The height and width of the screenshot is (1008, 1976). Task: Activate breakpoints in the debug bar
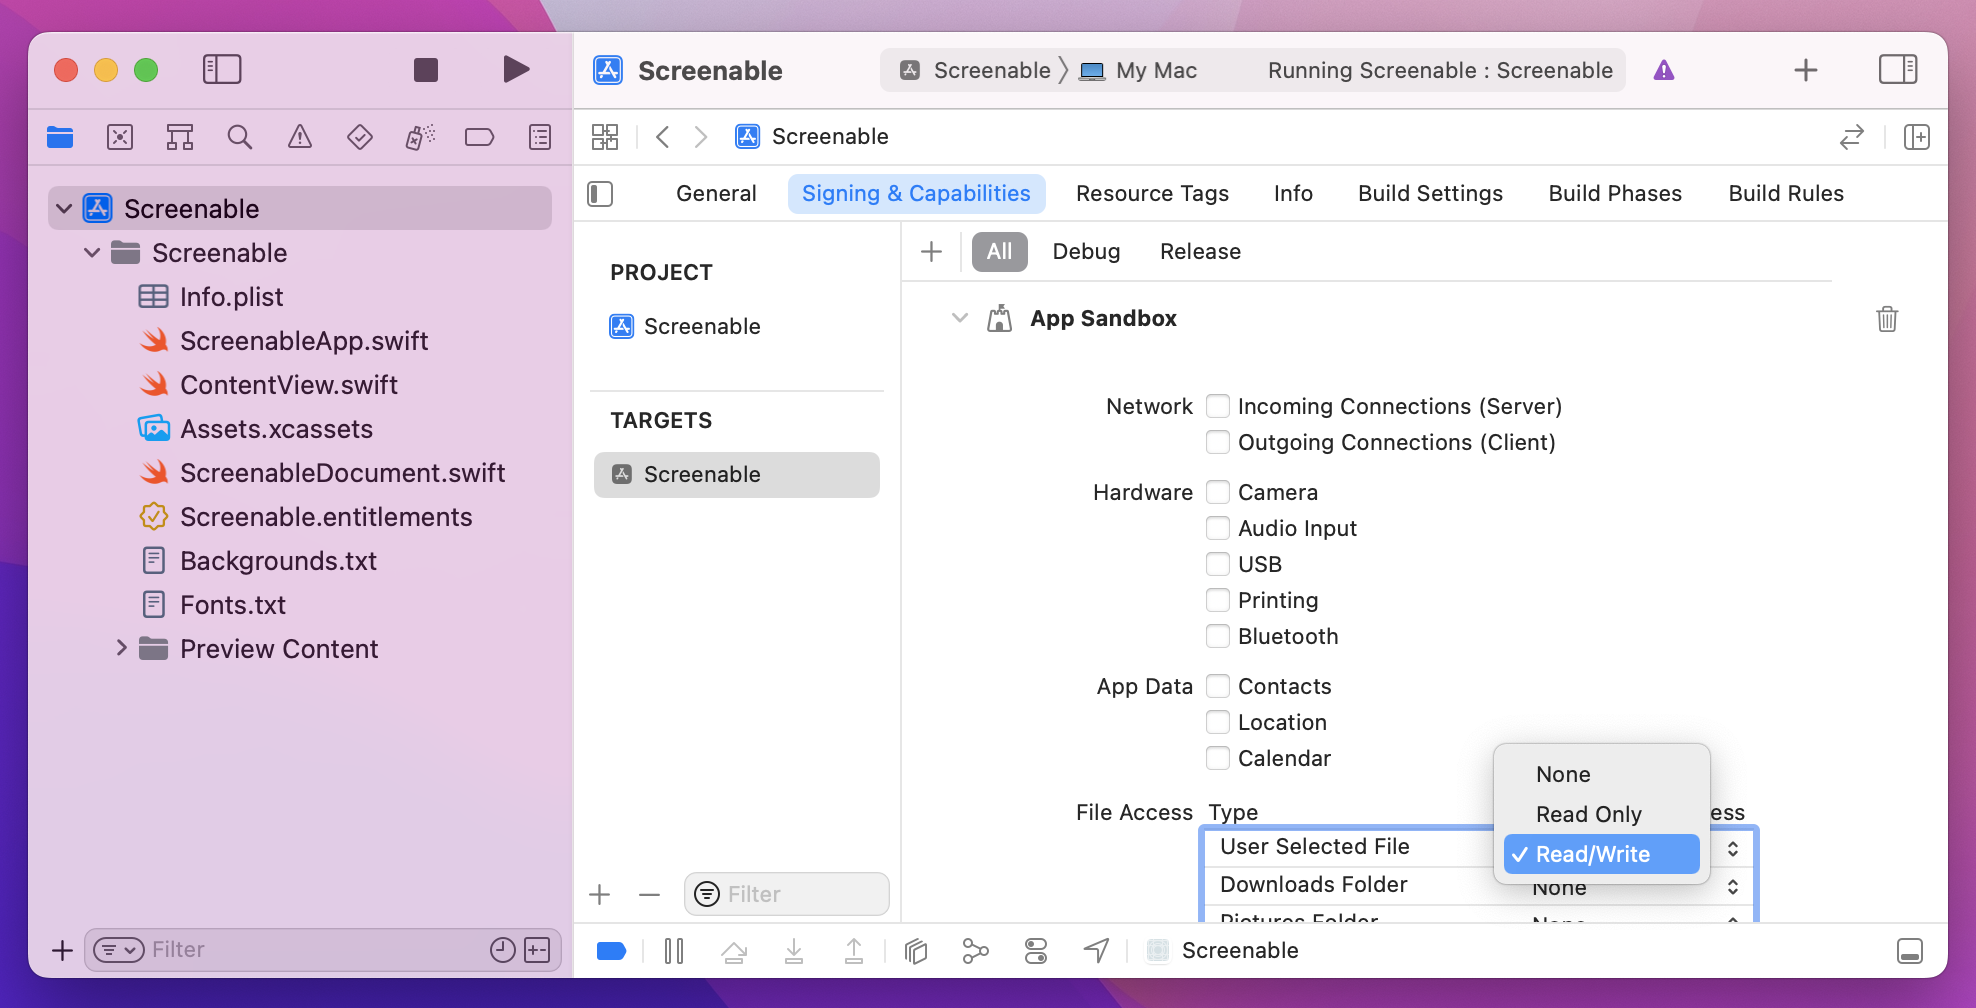[x=612, y=950]
